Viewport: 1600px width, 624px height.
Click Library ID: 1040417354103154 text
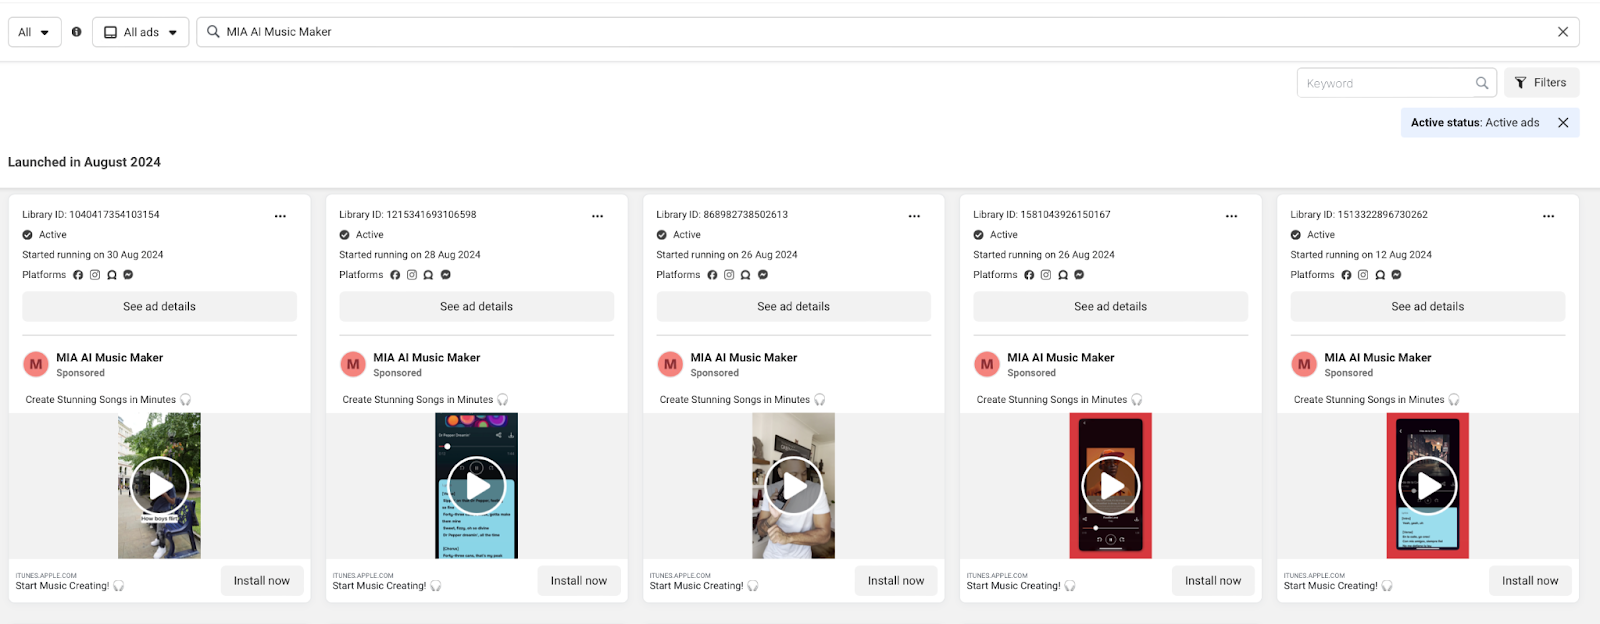coord(91,215)
